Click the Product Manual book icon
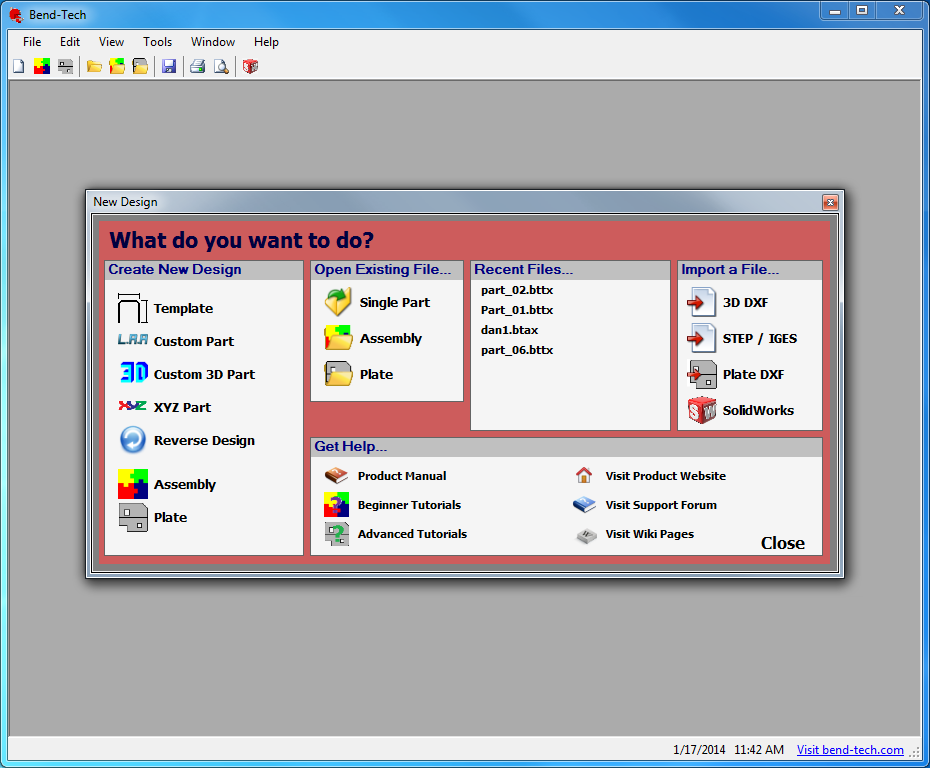This screenshot has height=768, width=930. pos(336,476)
